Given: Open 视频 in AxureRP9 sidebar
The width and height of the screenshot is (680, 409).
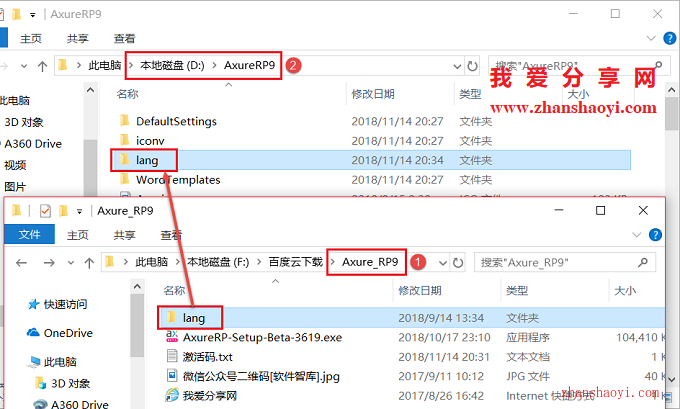Looking at the screenshot, I should point(15,165).
